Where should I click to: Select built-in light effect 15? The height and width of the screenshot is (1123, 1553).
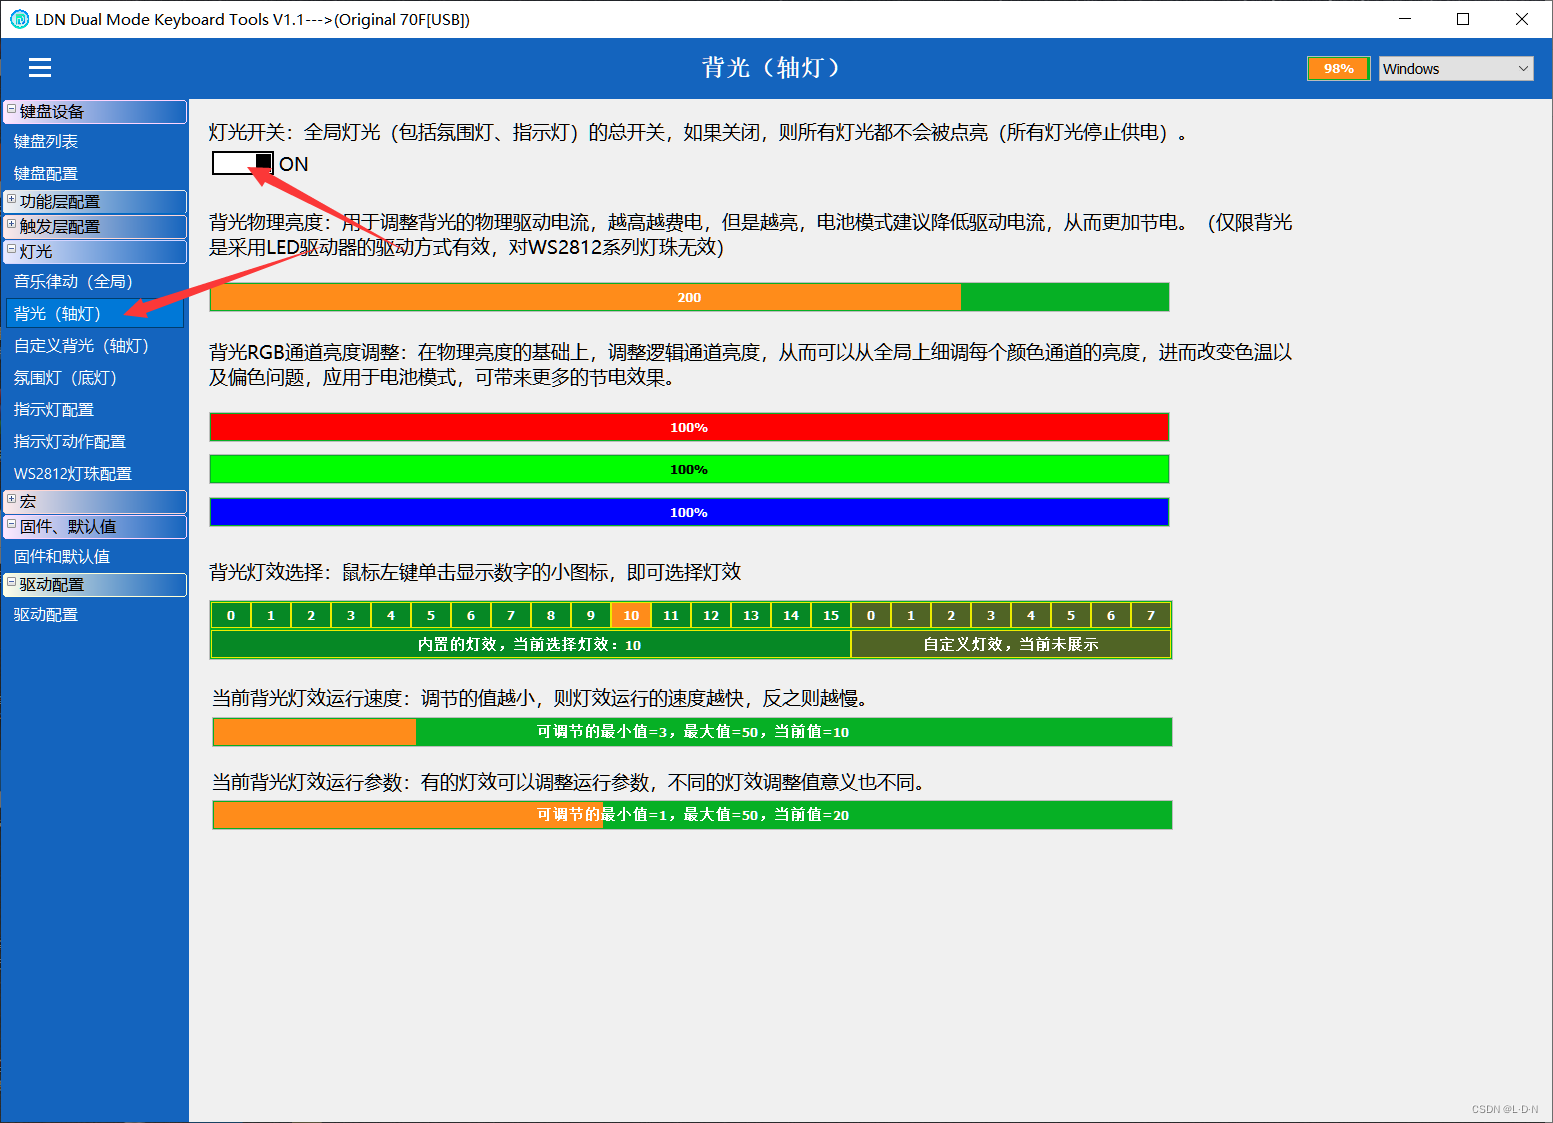pos(831,615)
